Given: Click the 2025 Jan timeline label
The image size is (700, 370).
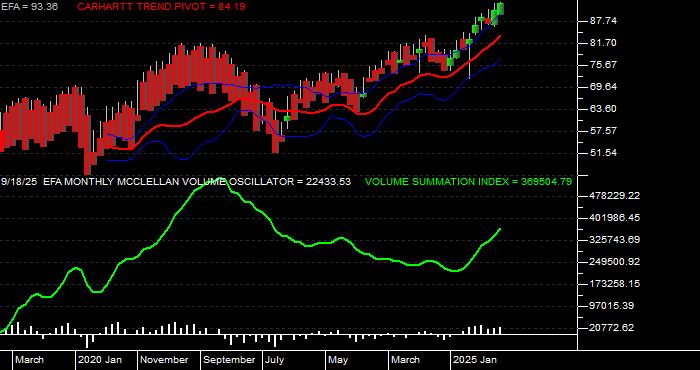Looking at the screenshot, I should pyautogui.click(x=475, y=360).
